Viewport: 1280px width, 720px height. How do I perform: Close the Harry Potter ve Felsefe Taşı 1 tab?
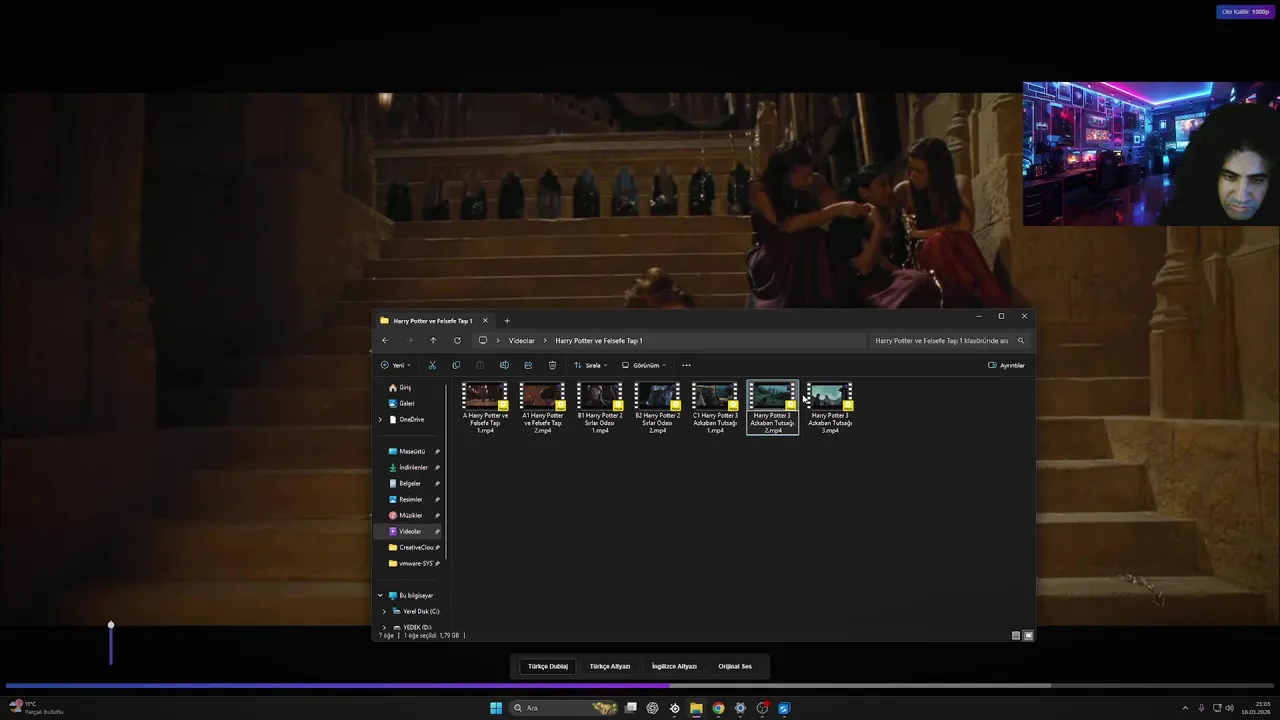485,321
